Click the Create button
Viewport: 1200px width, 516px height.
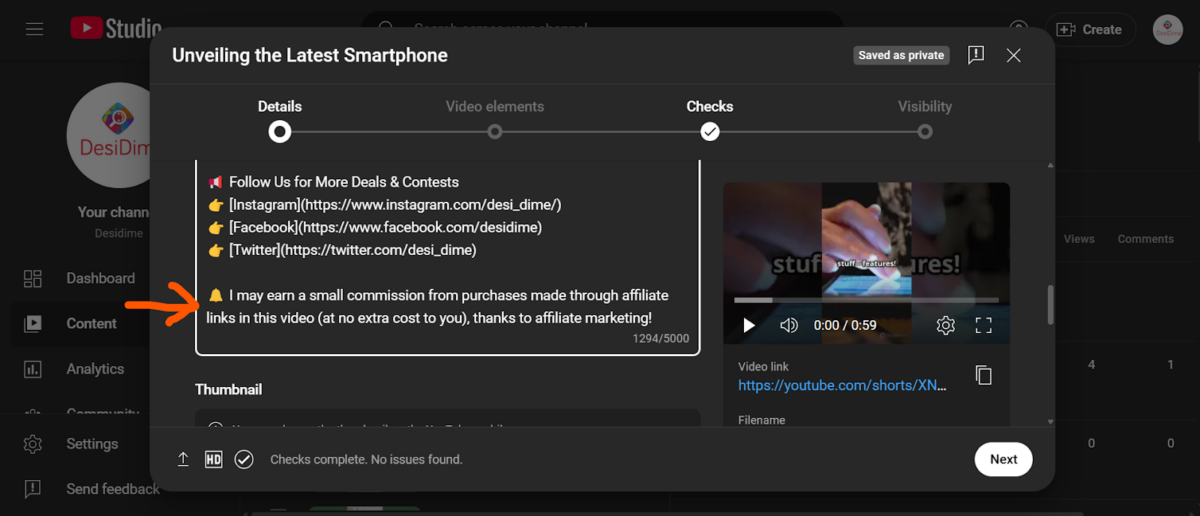(x=1090, y=29)
